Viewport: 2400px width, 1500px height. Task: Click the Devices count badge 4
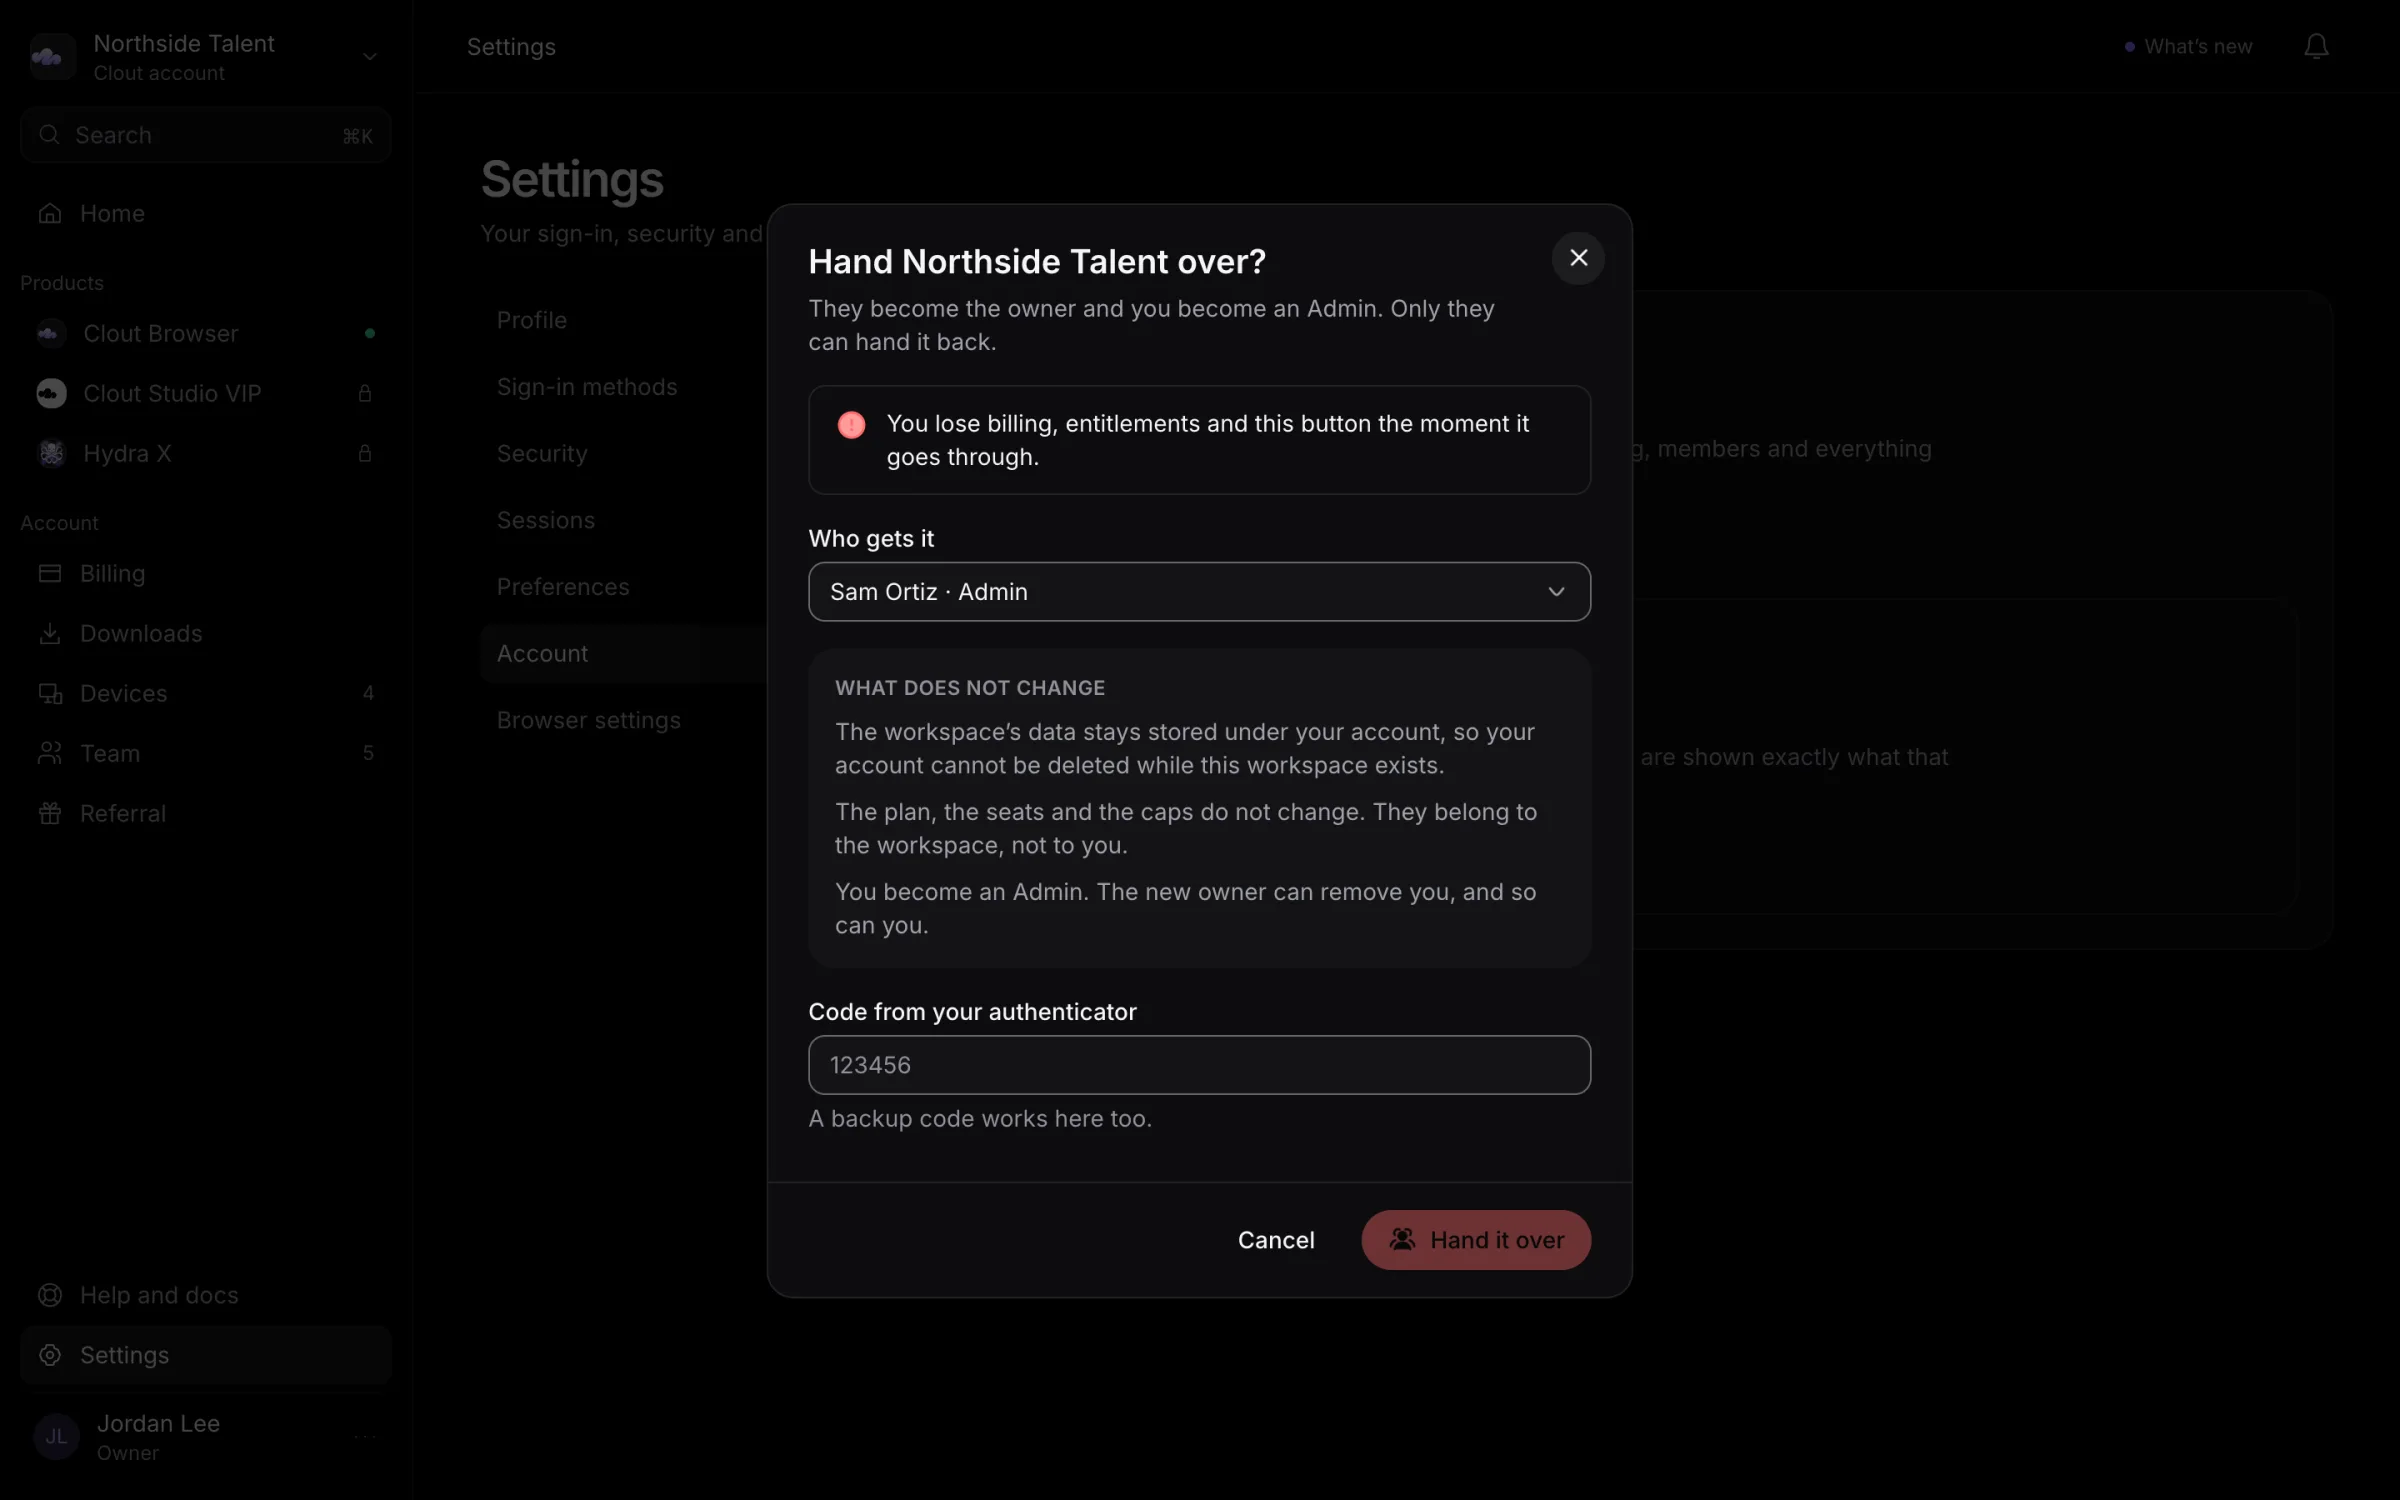pyautogui.click(x=368, y=693)
